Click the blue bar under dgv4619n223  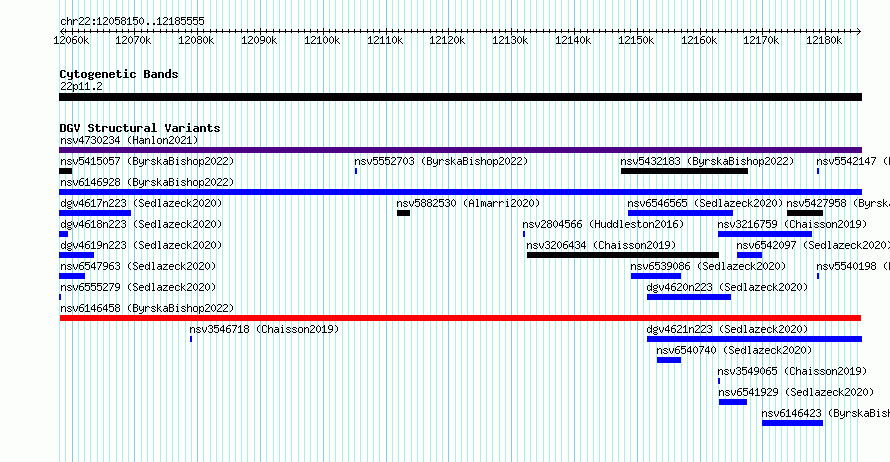click(77, 255)
